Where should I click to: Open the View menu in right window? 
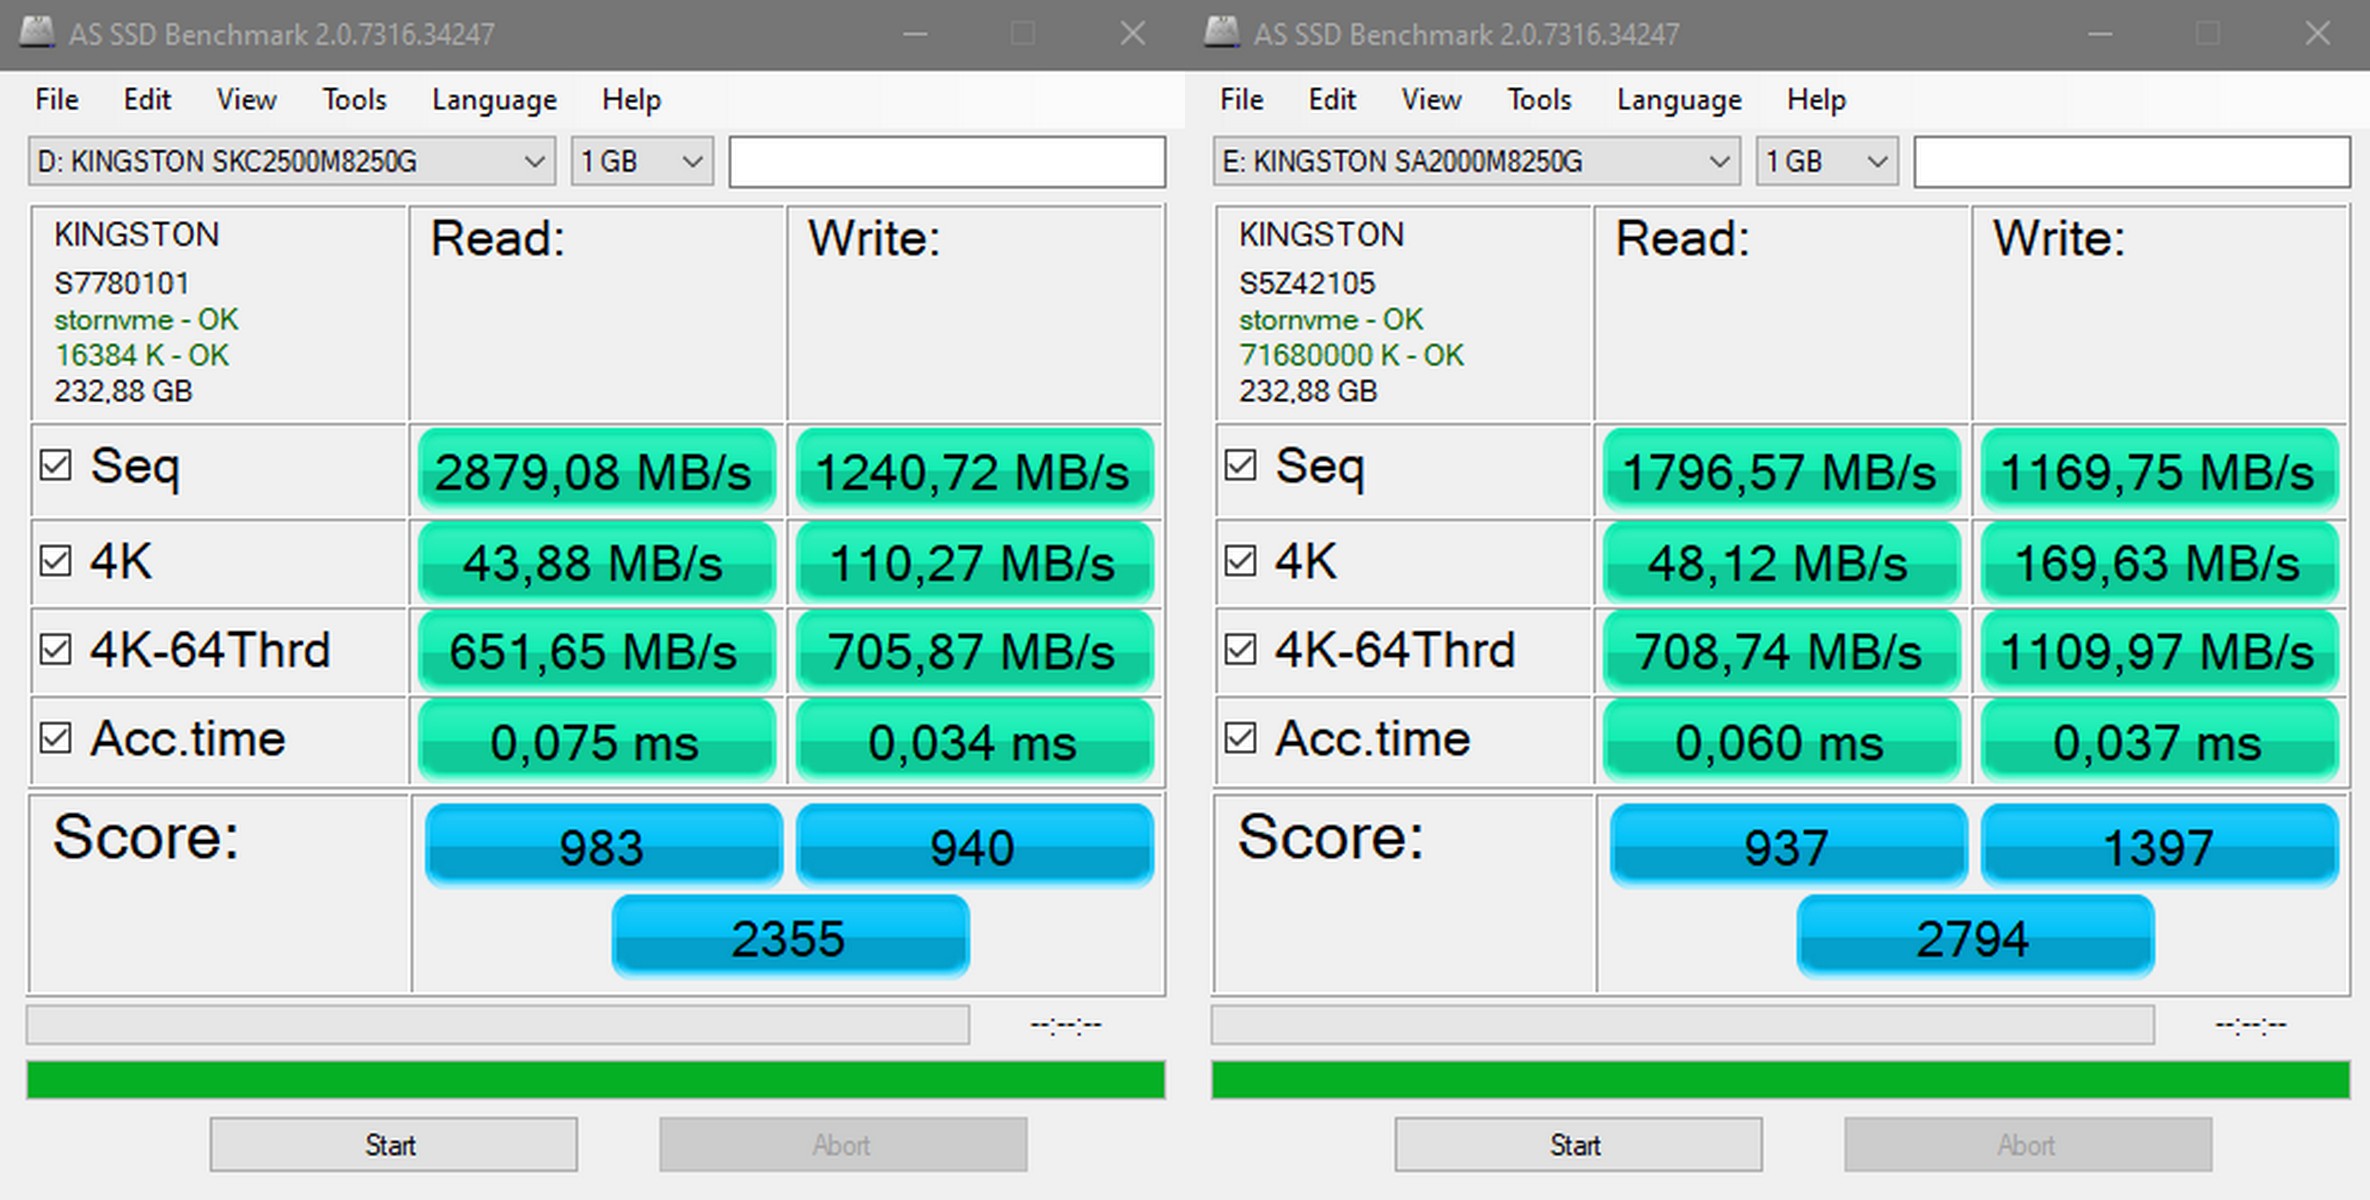point(1431,100)
